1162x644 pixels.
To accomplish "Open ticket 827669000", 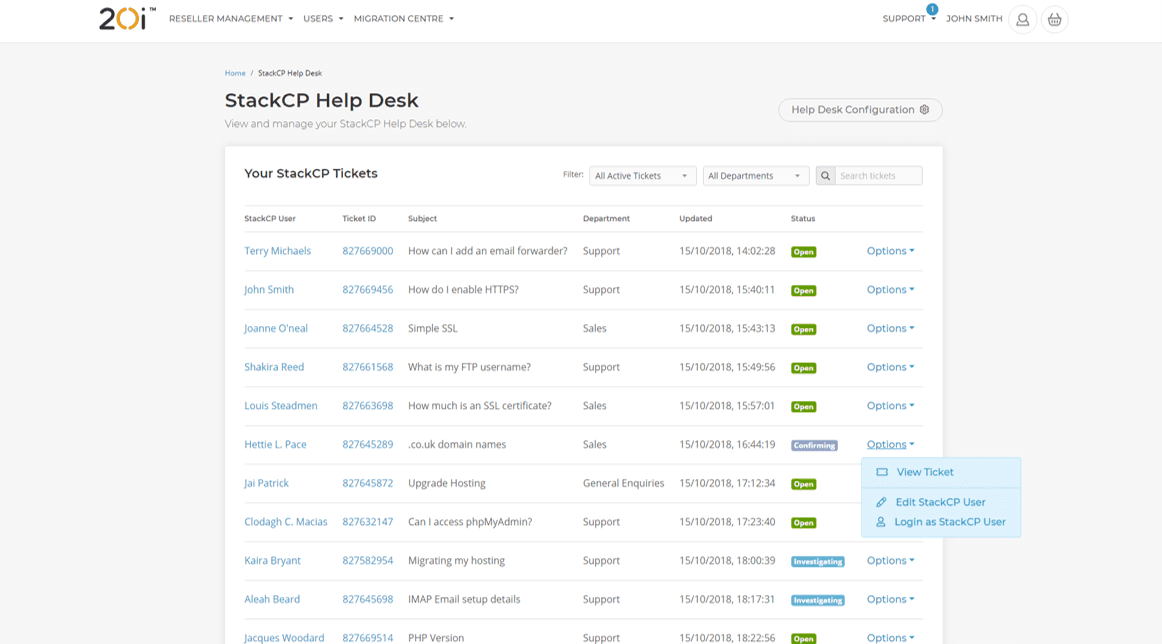I will tap(368, 251).
